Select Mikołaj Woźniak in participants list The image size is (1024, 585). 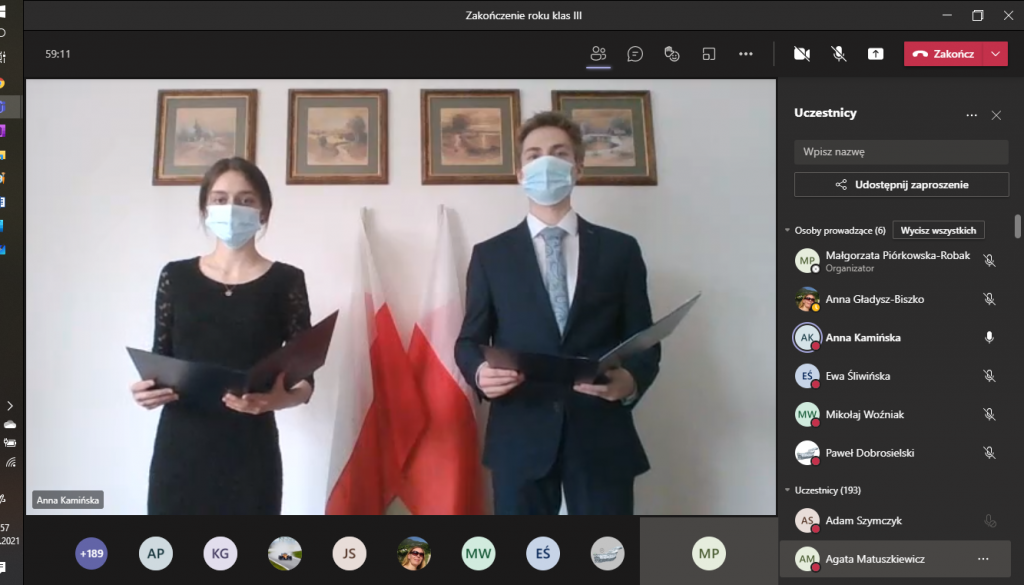865,414
